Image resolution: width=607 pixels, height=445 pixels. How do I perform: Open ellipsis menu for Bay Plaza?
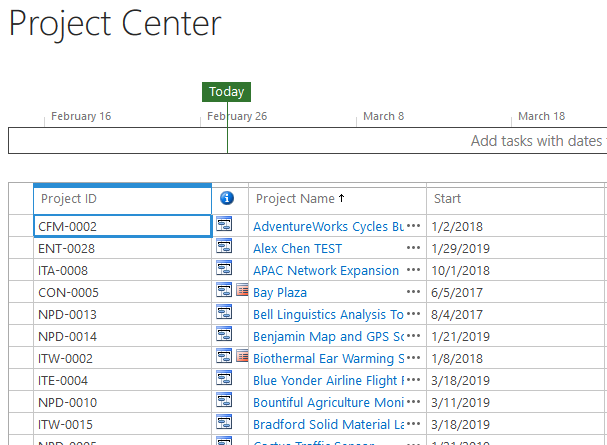413,292
